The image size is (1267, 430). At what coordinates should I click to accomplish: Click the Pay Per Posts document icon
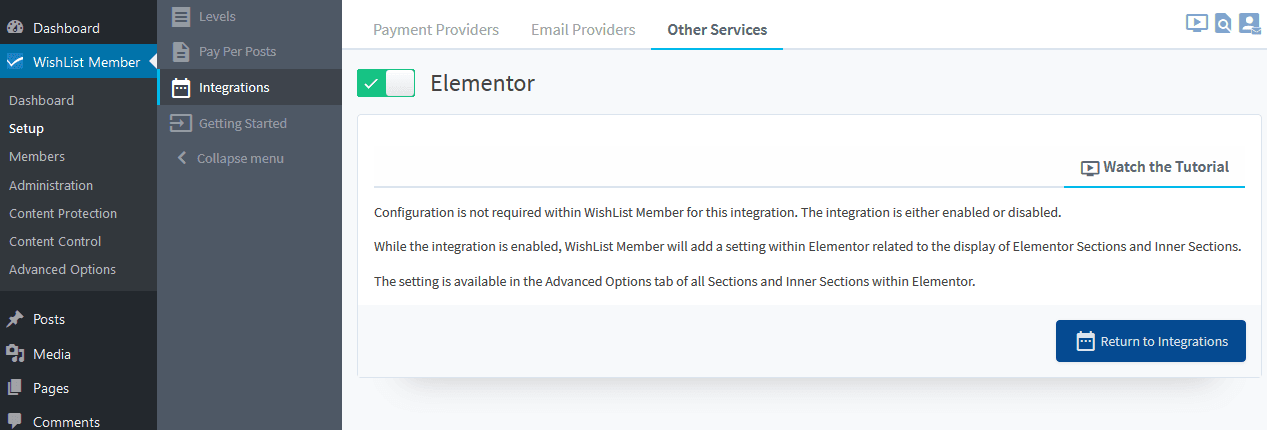tap(181, 51)
